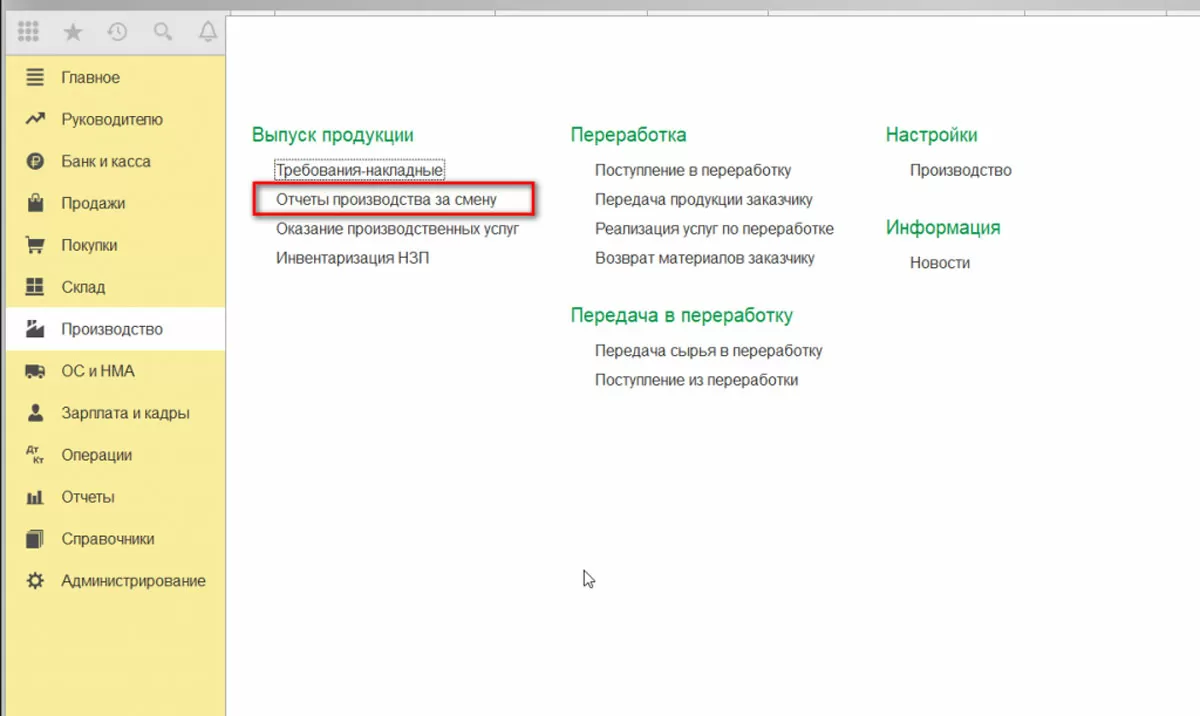Click the Передача в переработку heading
Viewport: 1200px width, 716px height.
[682, 316]
